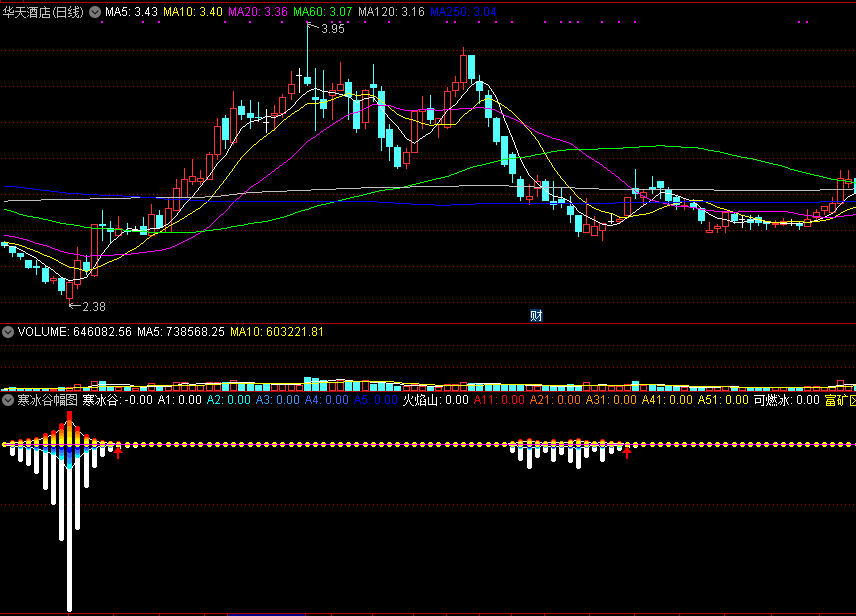Open the dropdown beside 华天酒店(日线) title
This screenshot has width=856, height=616.
(95, 12)
